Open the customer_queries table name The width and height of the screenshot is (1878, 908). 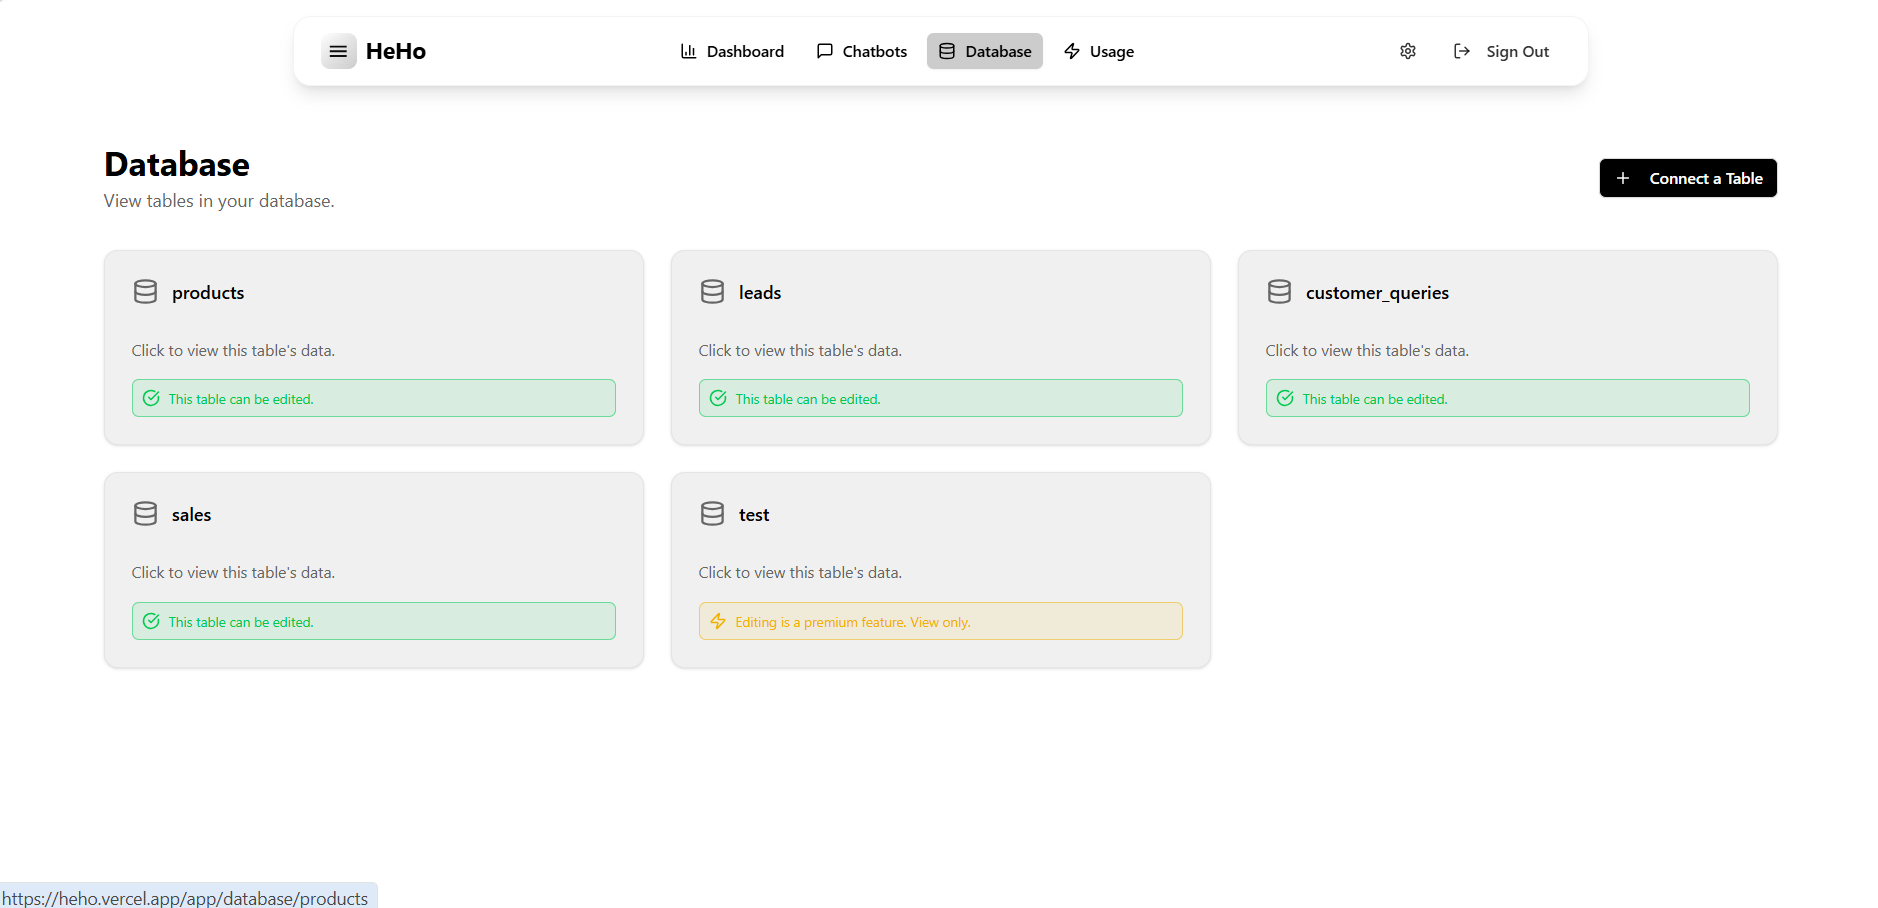[1377, 293]
